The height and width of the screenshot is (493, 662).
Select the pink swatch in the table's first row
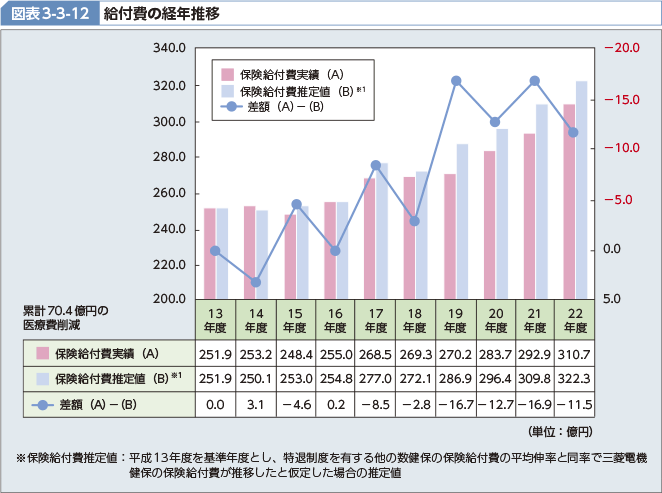[x=42, y=353]
